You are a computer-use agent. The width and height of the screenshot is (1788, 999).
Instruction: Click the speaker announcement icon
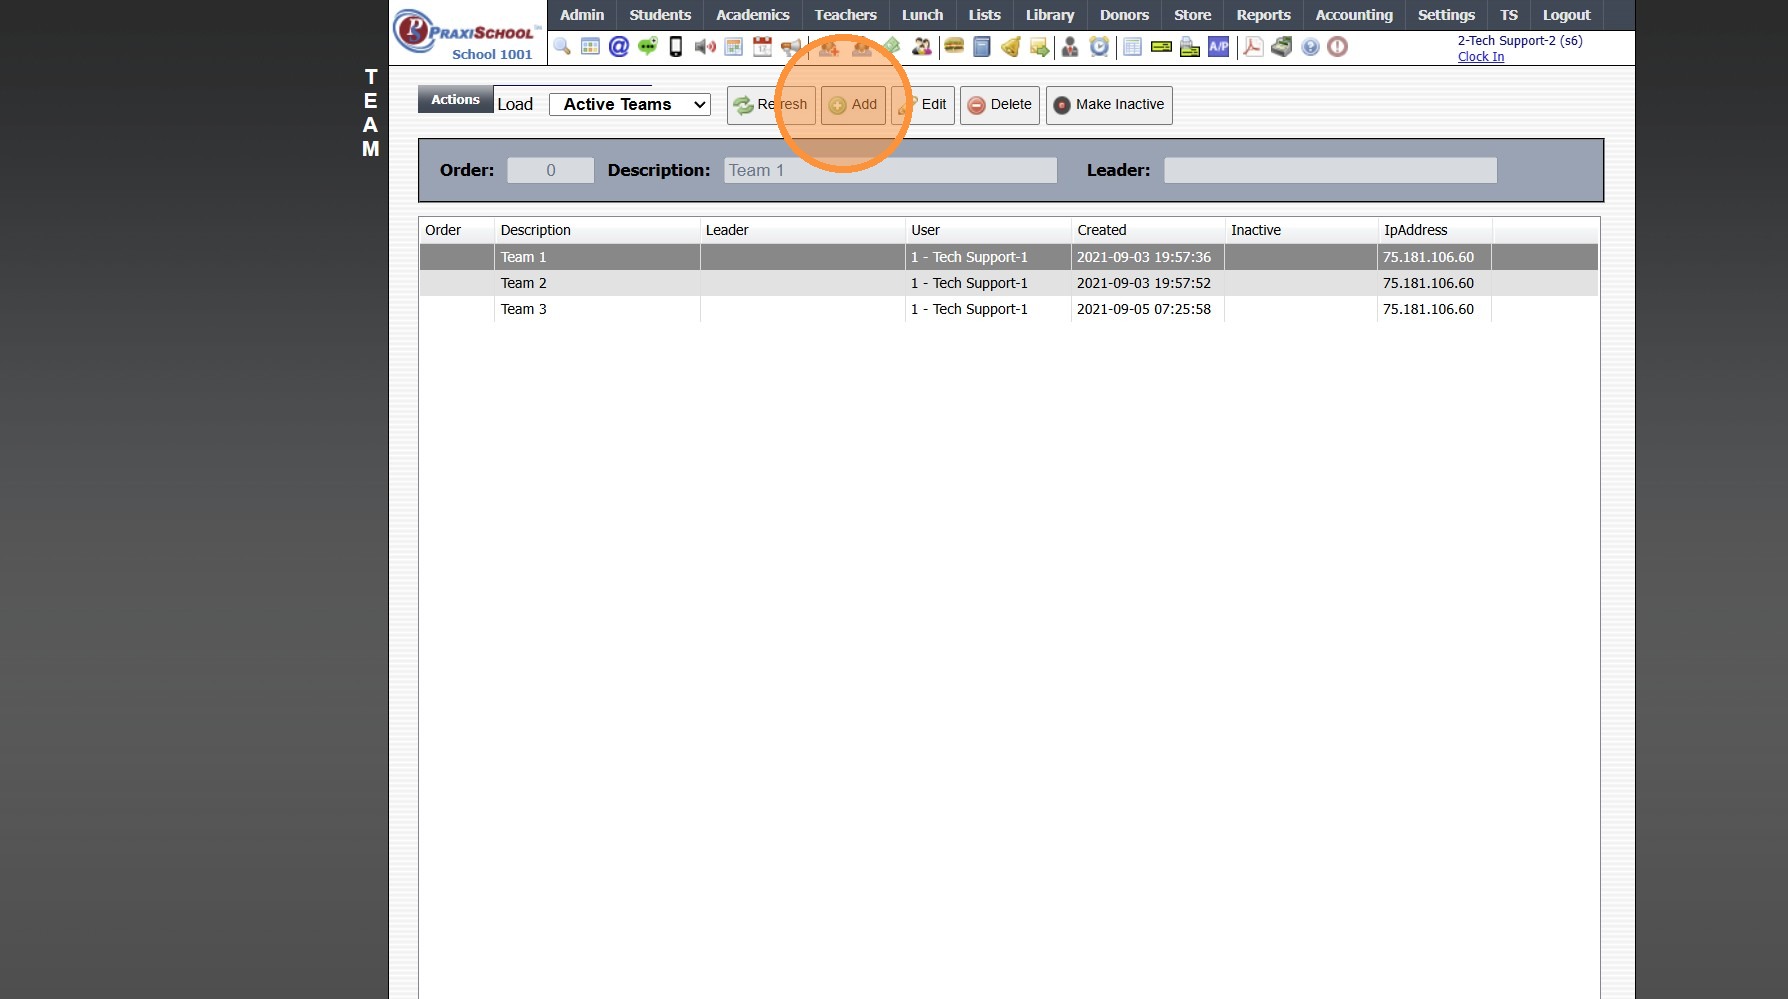click(705, 47)
